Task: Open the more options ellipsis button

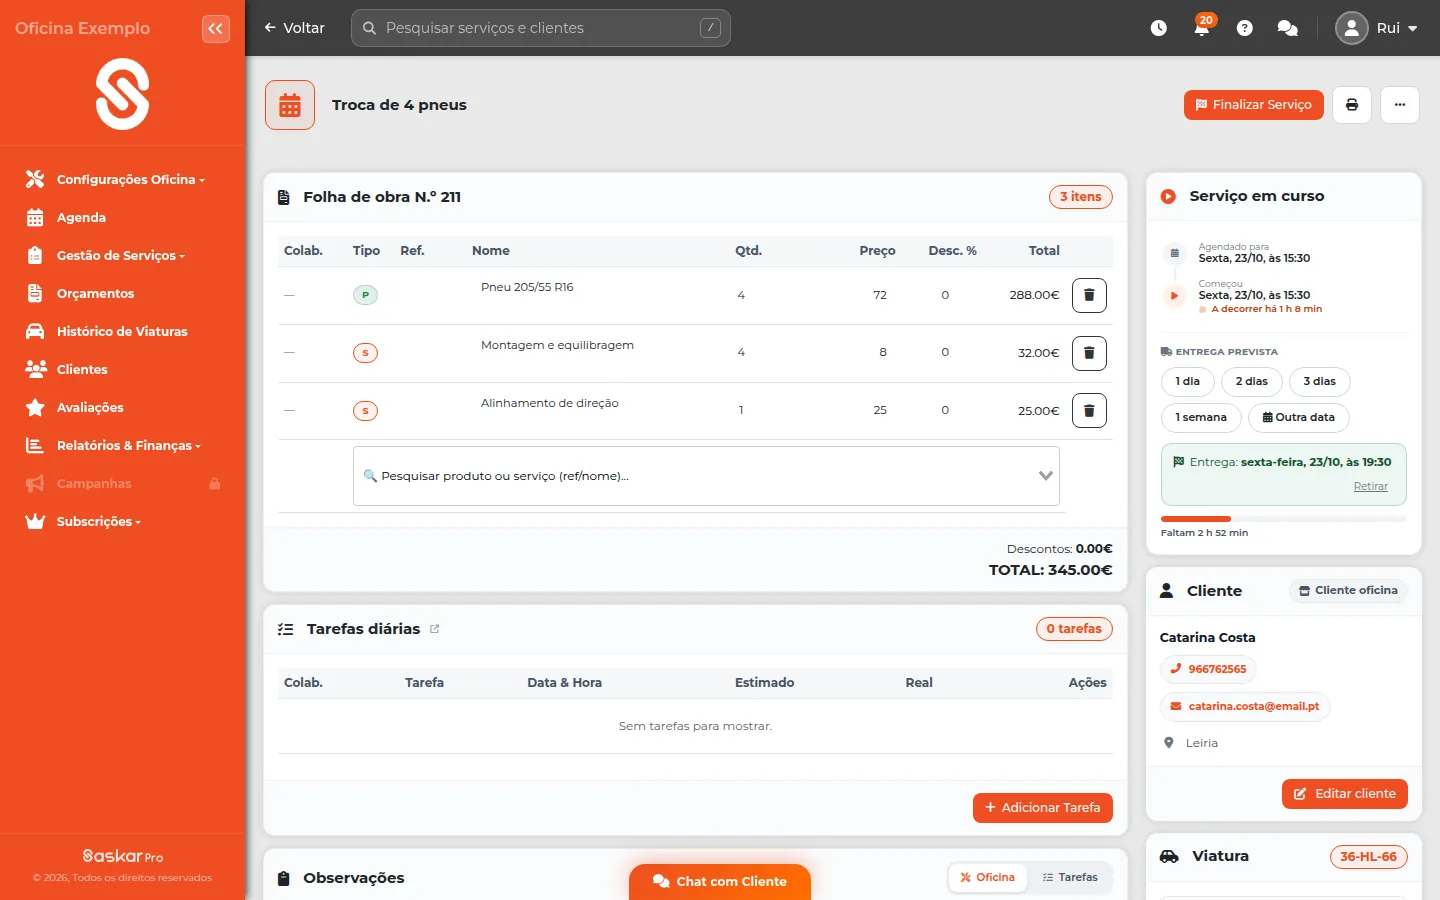Action: tap(1400, 105)
